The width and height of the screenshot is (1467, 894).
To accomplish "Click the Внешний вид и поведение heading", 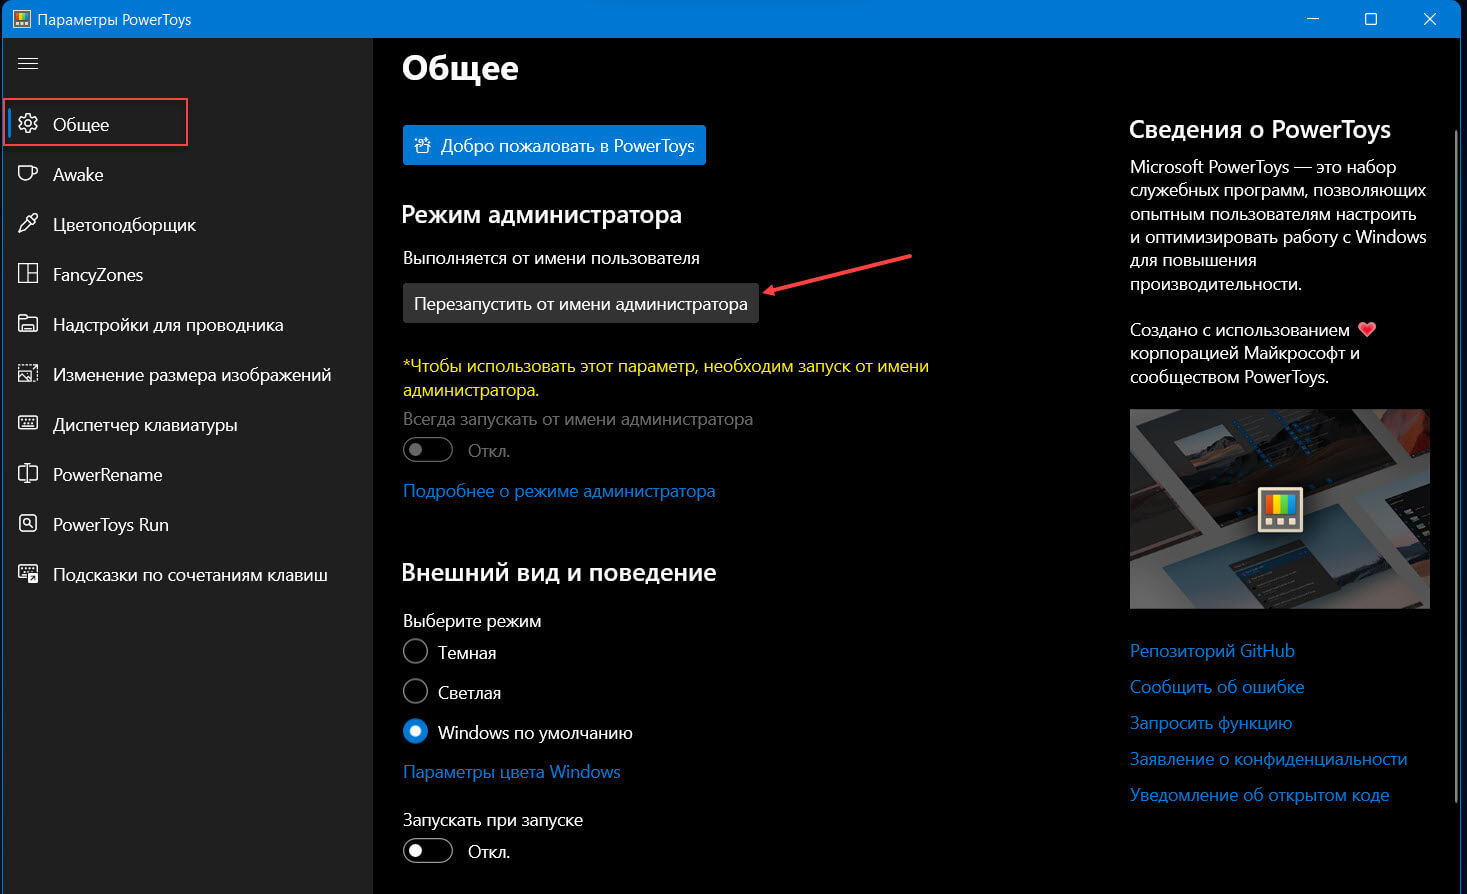I will (x=559, y=573).
